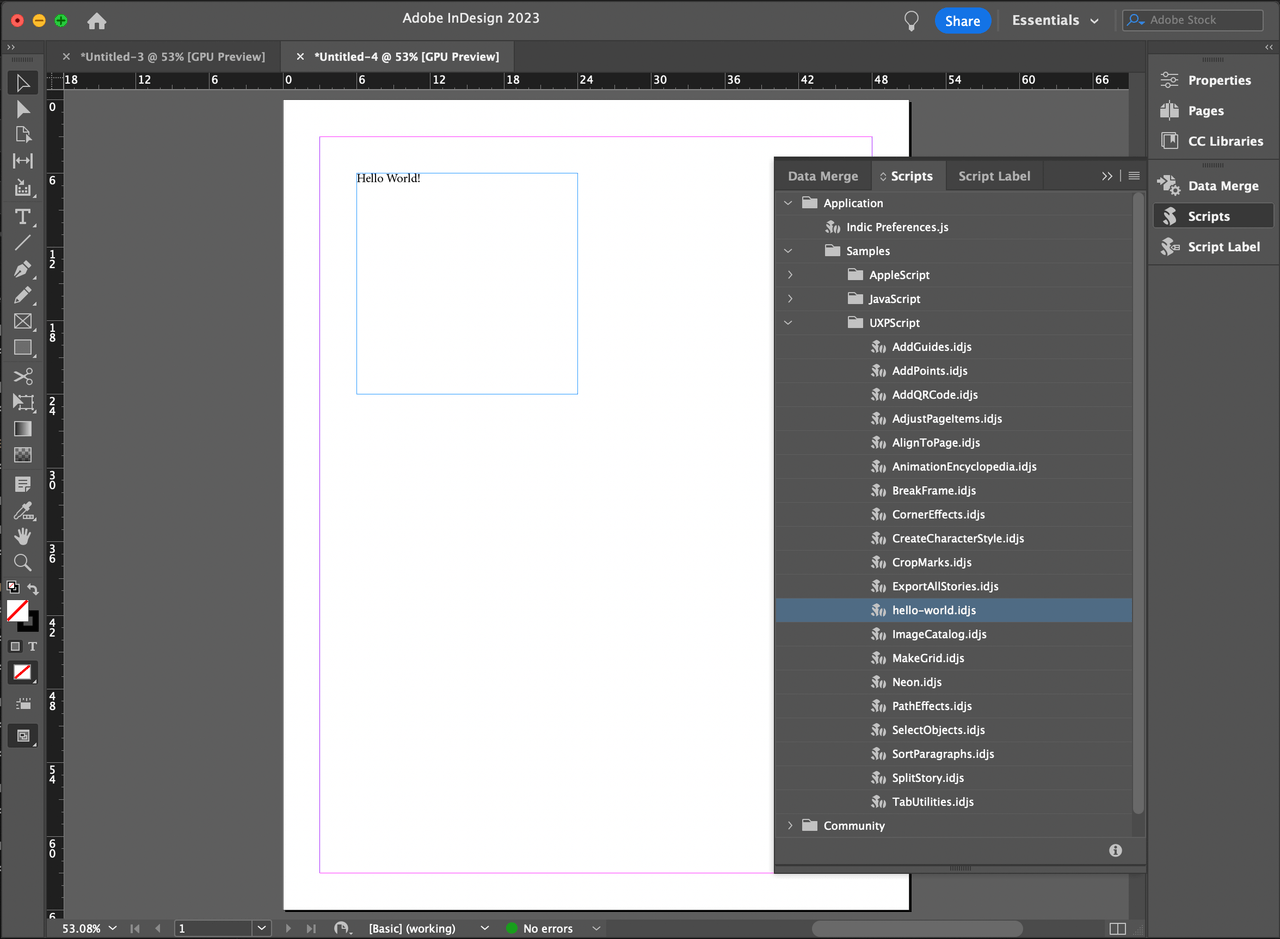The image size is (1280, 939).
Task: Open Script Label from the dock
Action: pyautogui.click(x=1213, y=247)
